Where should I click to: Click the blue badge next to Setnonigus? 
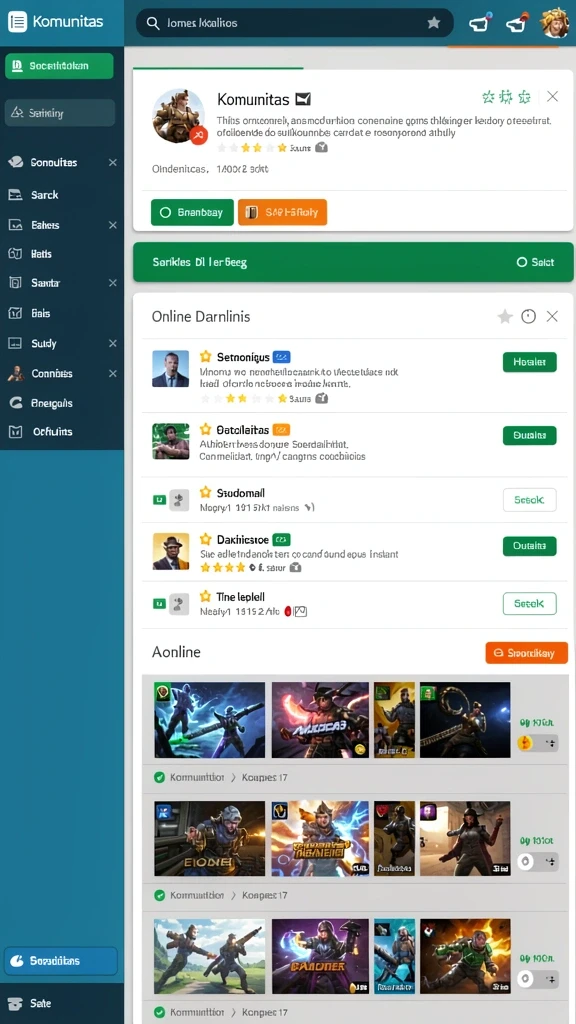pos(281,357)
